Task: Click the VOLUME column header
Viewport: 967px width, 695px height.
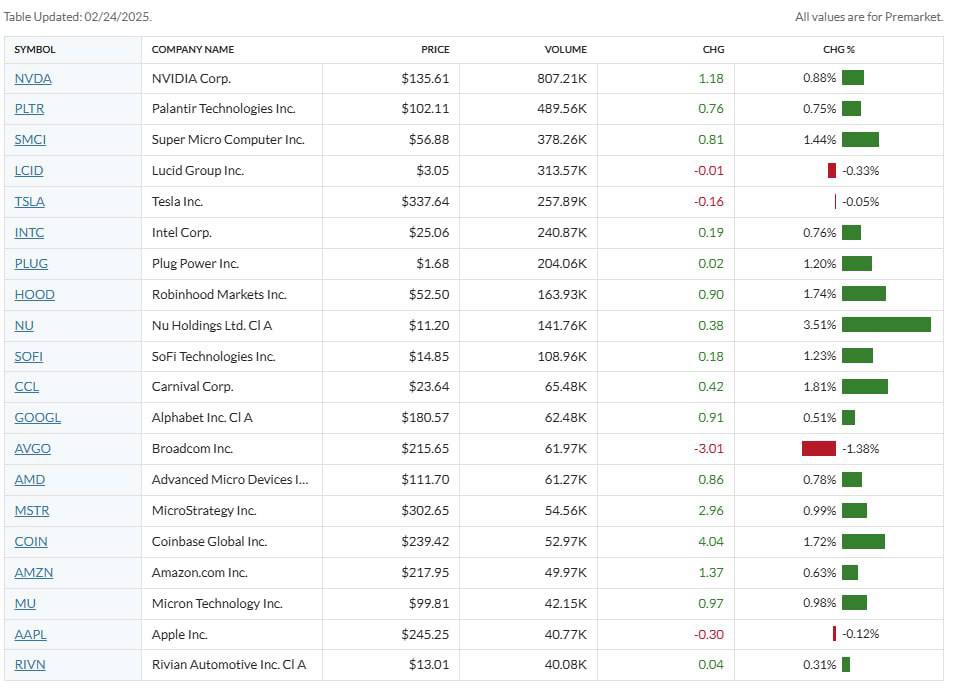Action: pyautogui.click(x=566, y=49)
